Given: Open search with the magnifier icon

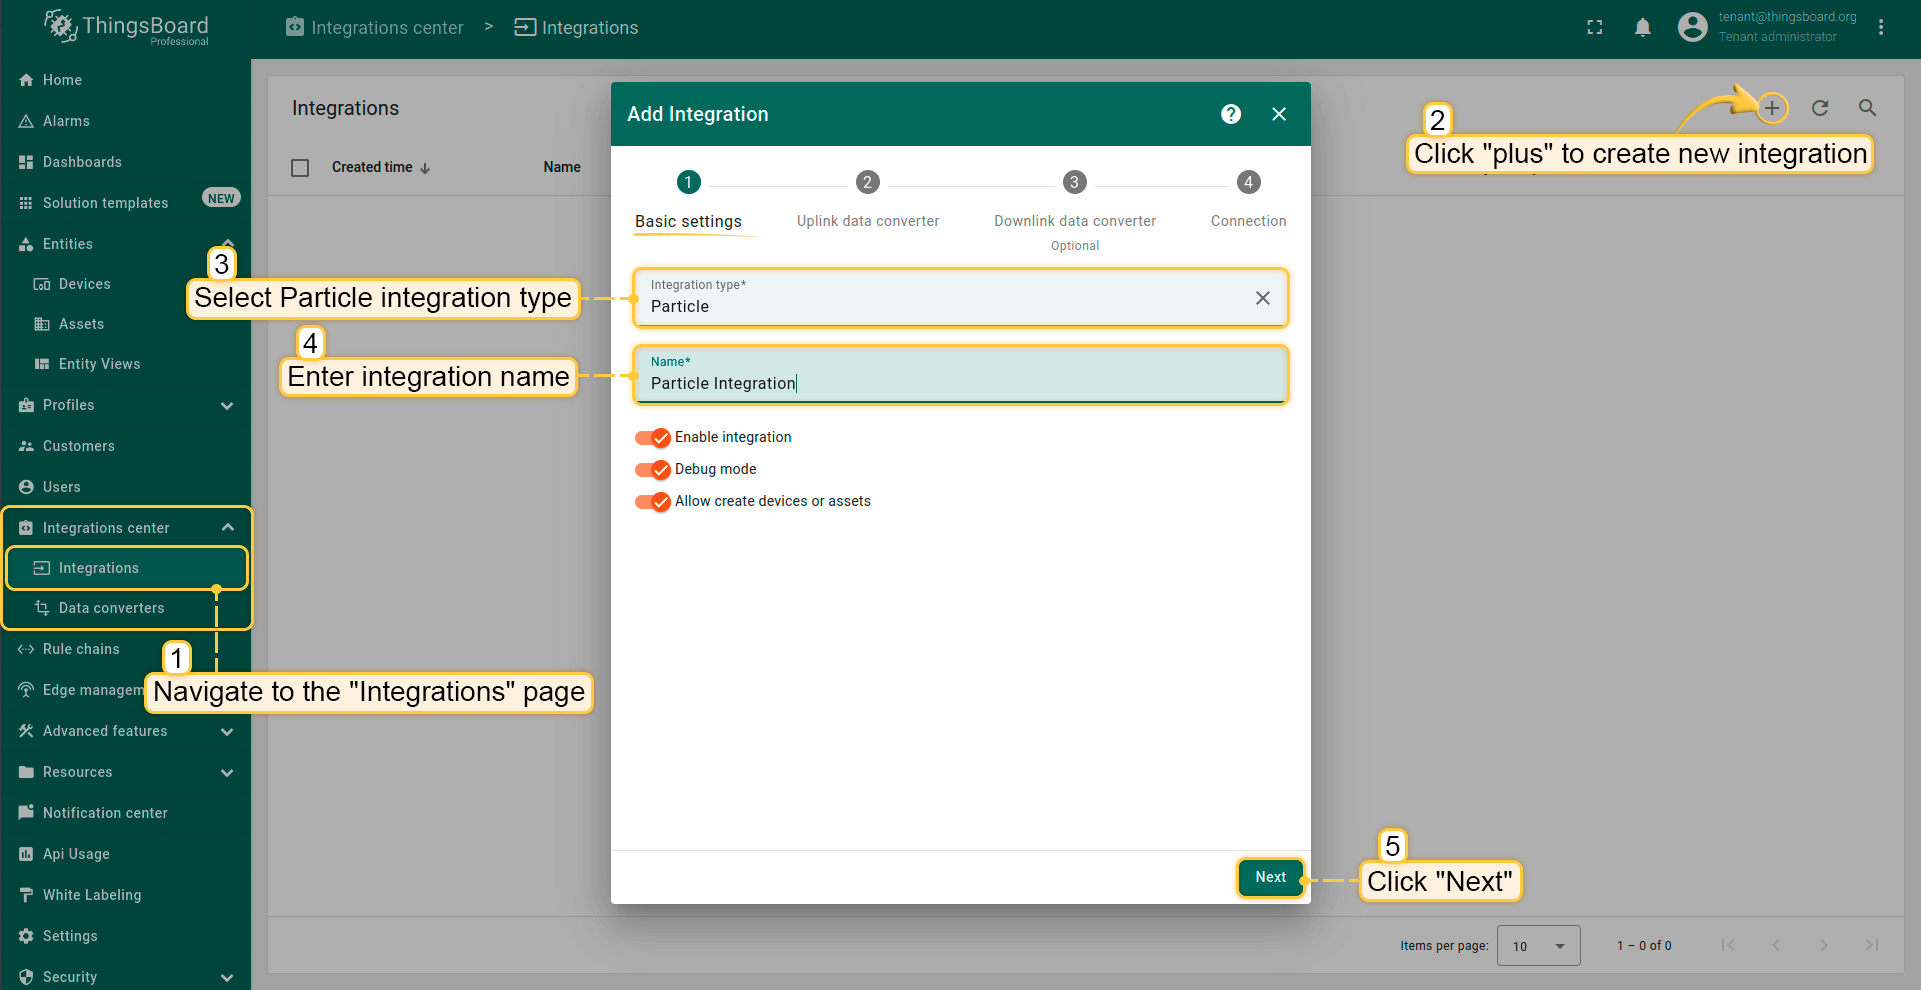Looking at the screenshot, I should click(x=1867, y=108).
